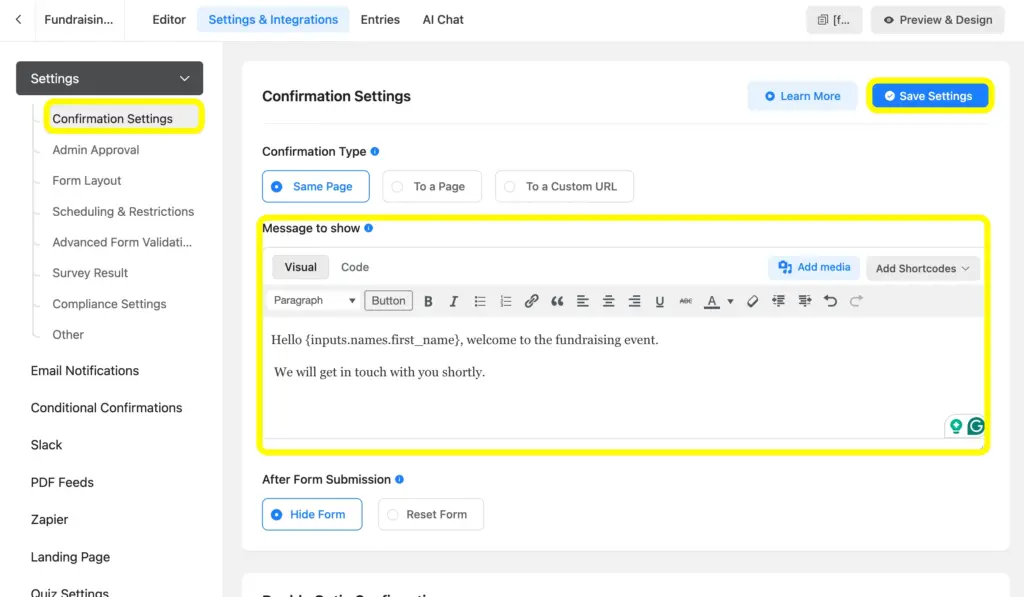Insert a link with the chain icon
The height and width of the screenshot is (597, 1024).
pyautogui.click(x=531, y=301)
